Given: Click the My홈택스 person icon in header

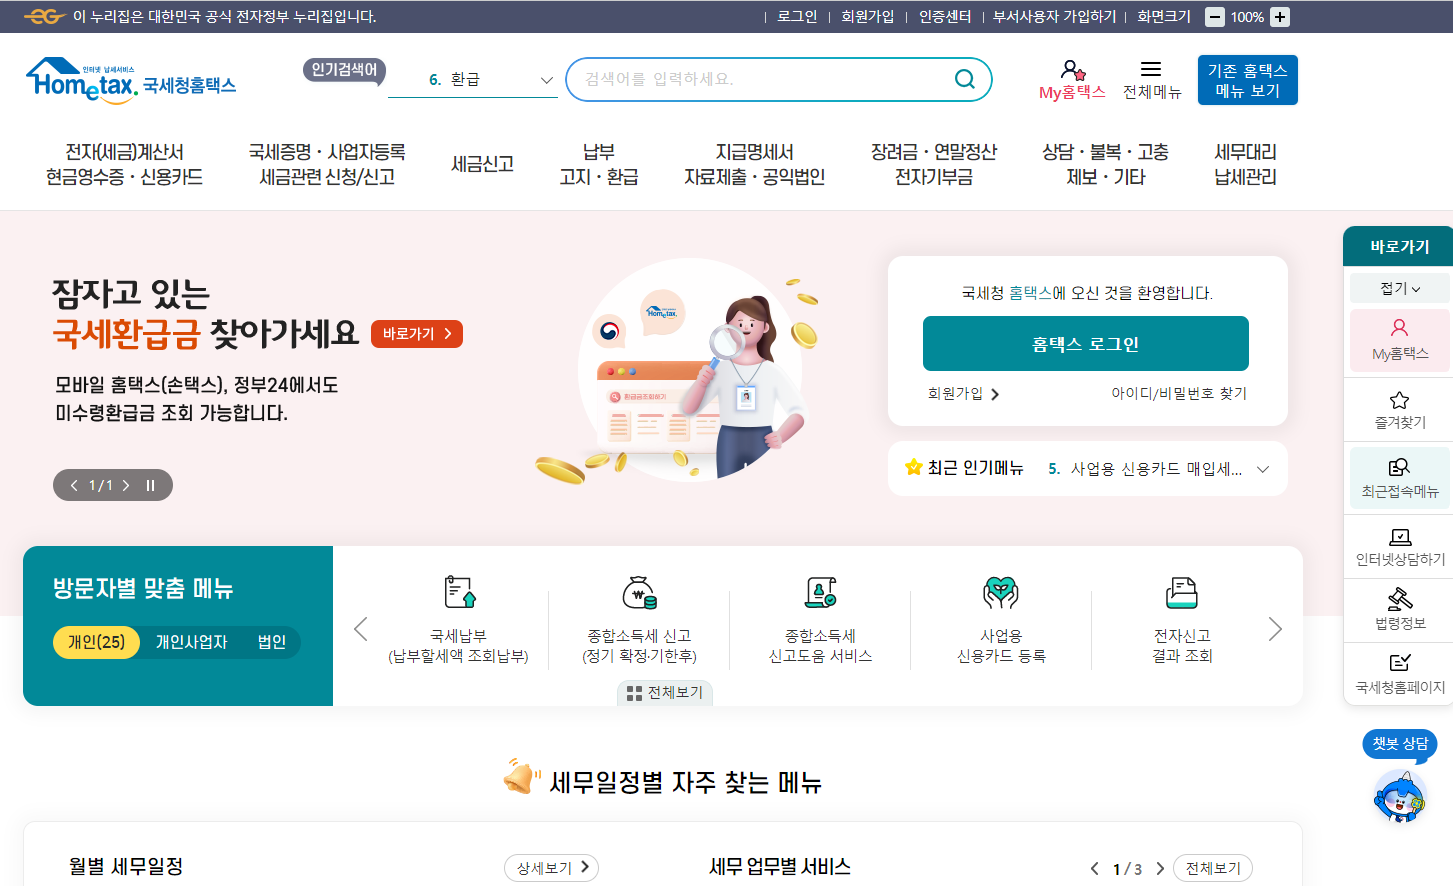Looking at the screenshot, I should 1074,72.
